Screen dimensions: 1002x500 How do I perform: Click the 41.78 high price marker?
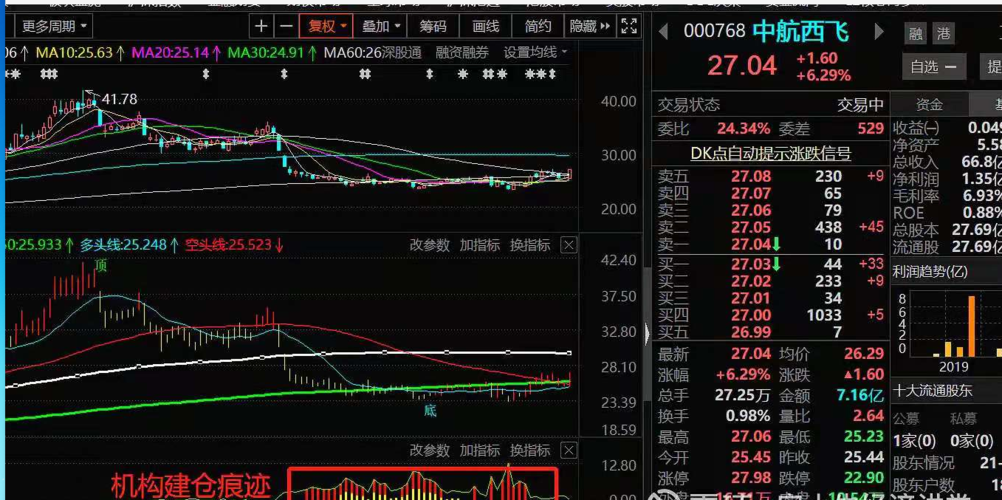coord(119,99)
